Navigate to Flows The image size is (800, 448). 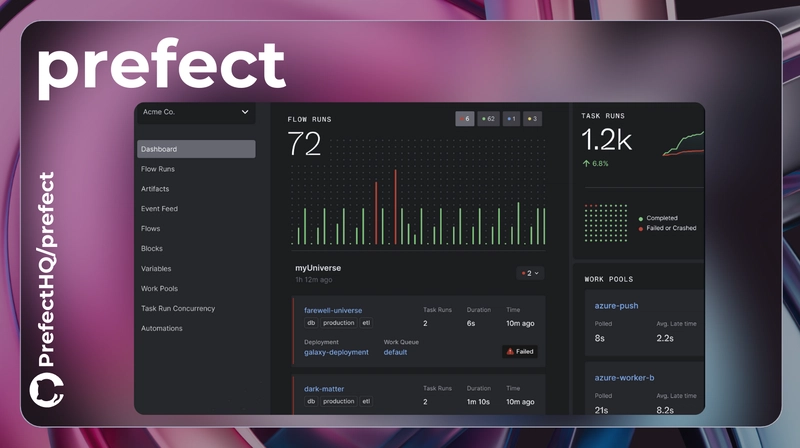[151, 229]
